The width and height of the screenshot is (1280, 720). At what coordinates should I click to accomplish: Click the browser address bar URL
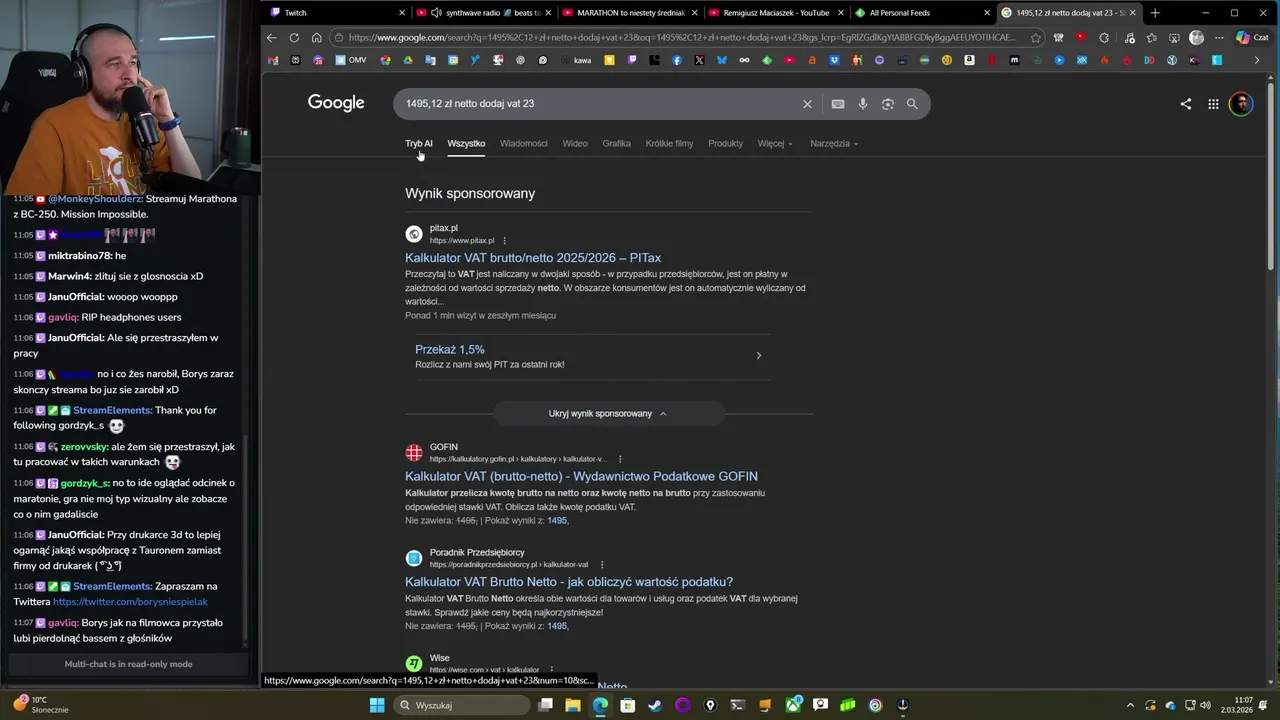pyautogui.click(x=682, y=38)
